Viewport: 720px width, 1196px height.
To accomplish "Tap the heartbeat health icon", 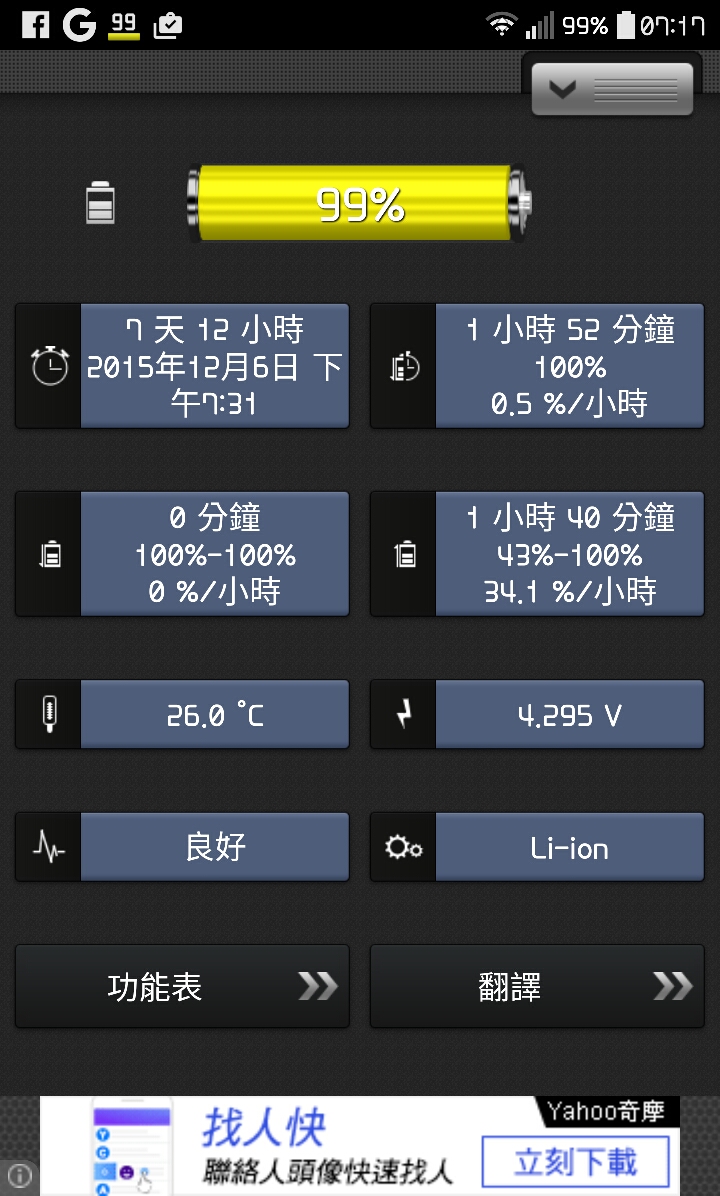I will pos(50,847).
